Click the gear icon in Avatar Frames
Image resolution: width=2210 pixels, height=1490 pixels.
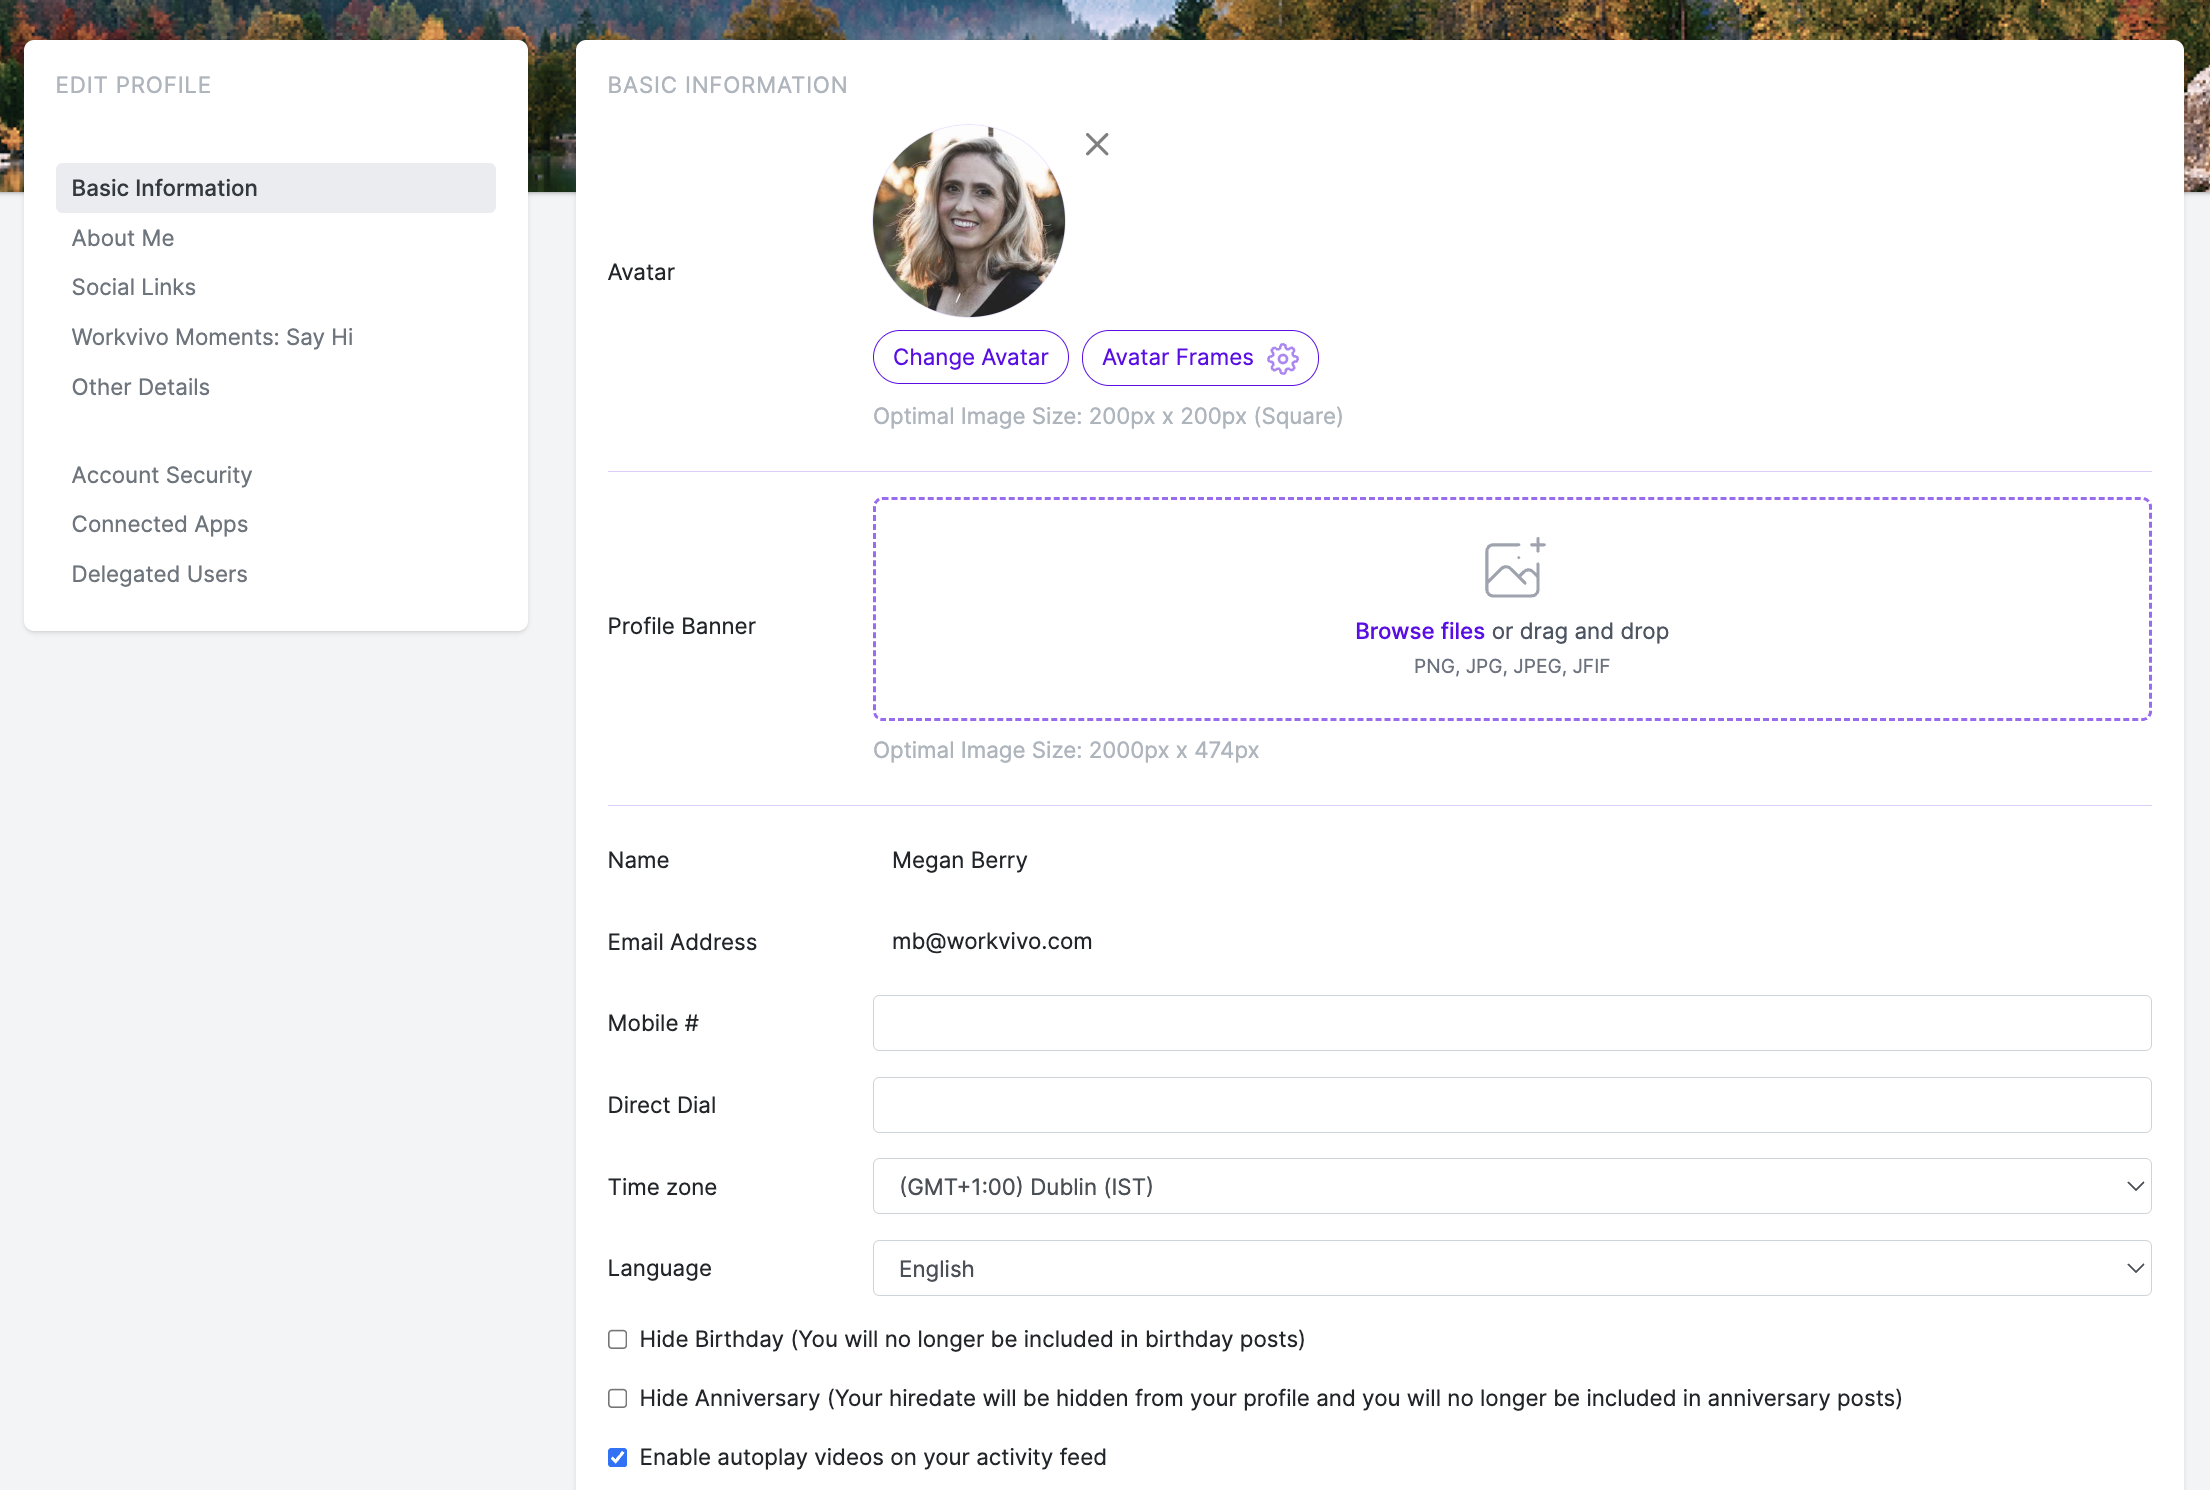(1283, 358)
